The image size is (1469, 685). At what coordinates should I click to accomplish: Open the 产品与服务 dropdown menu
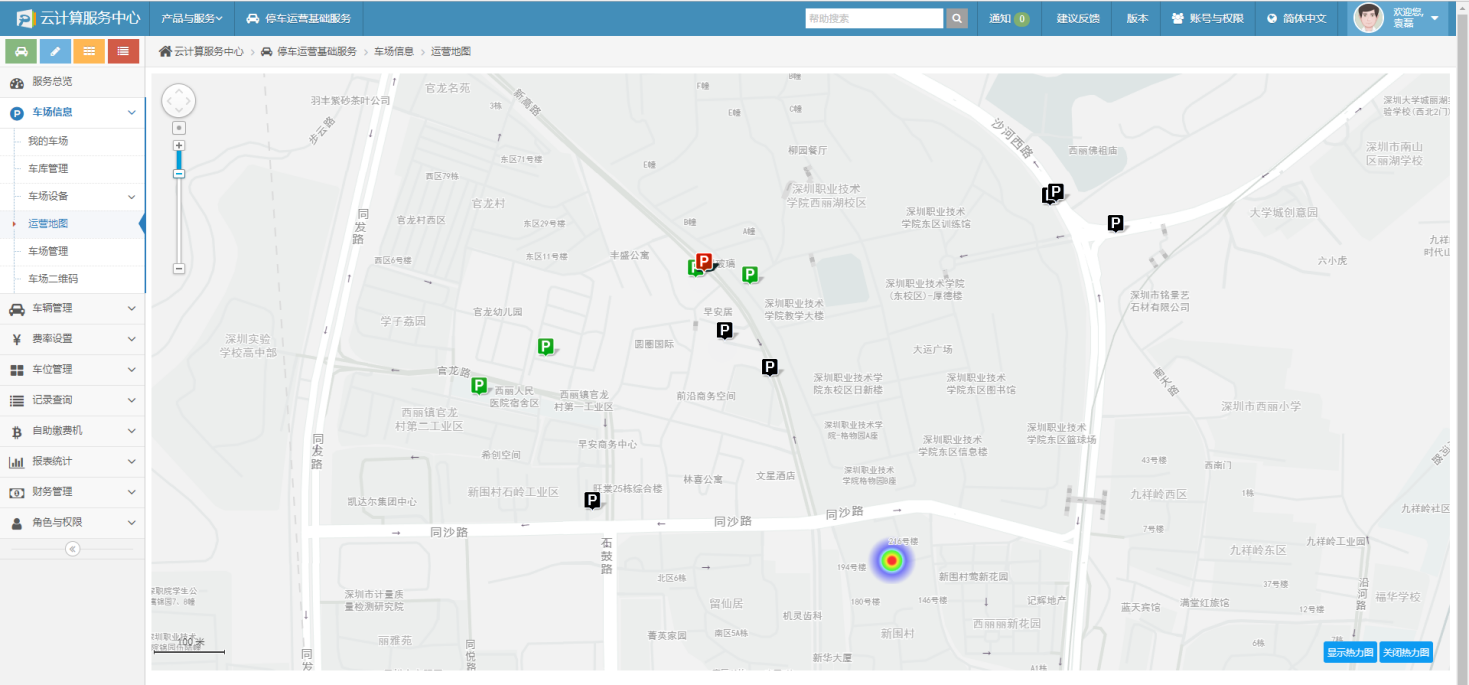(193, 17)
